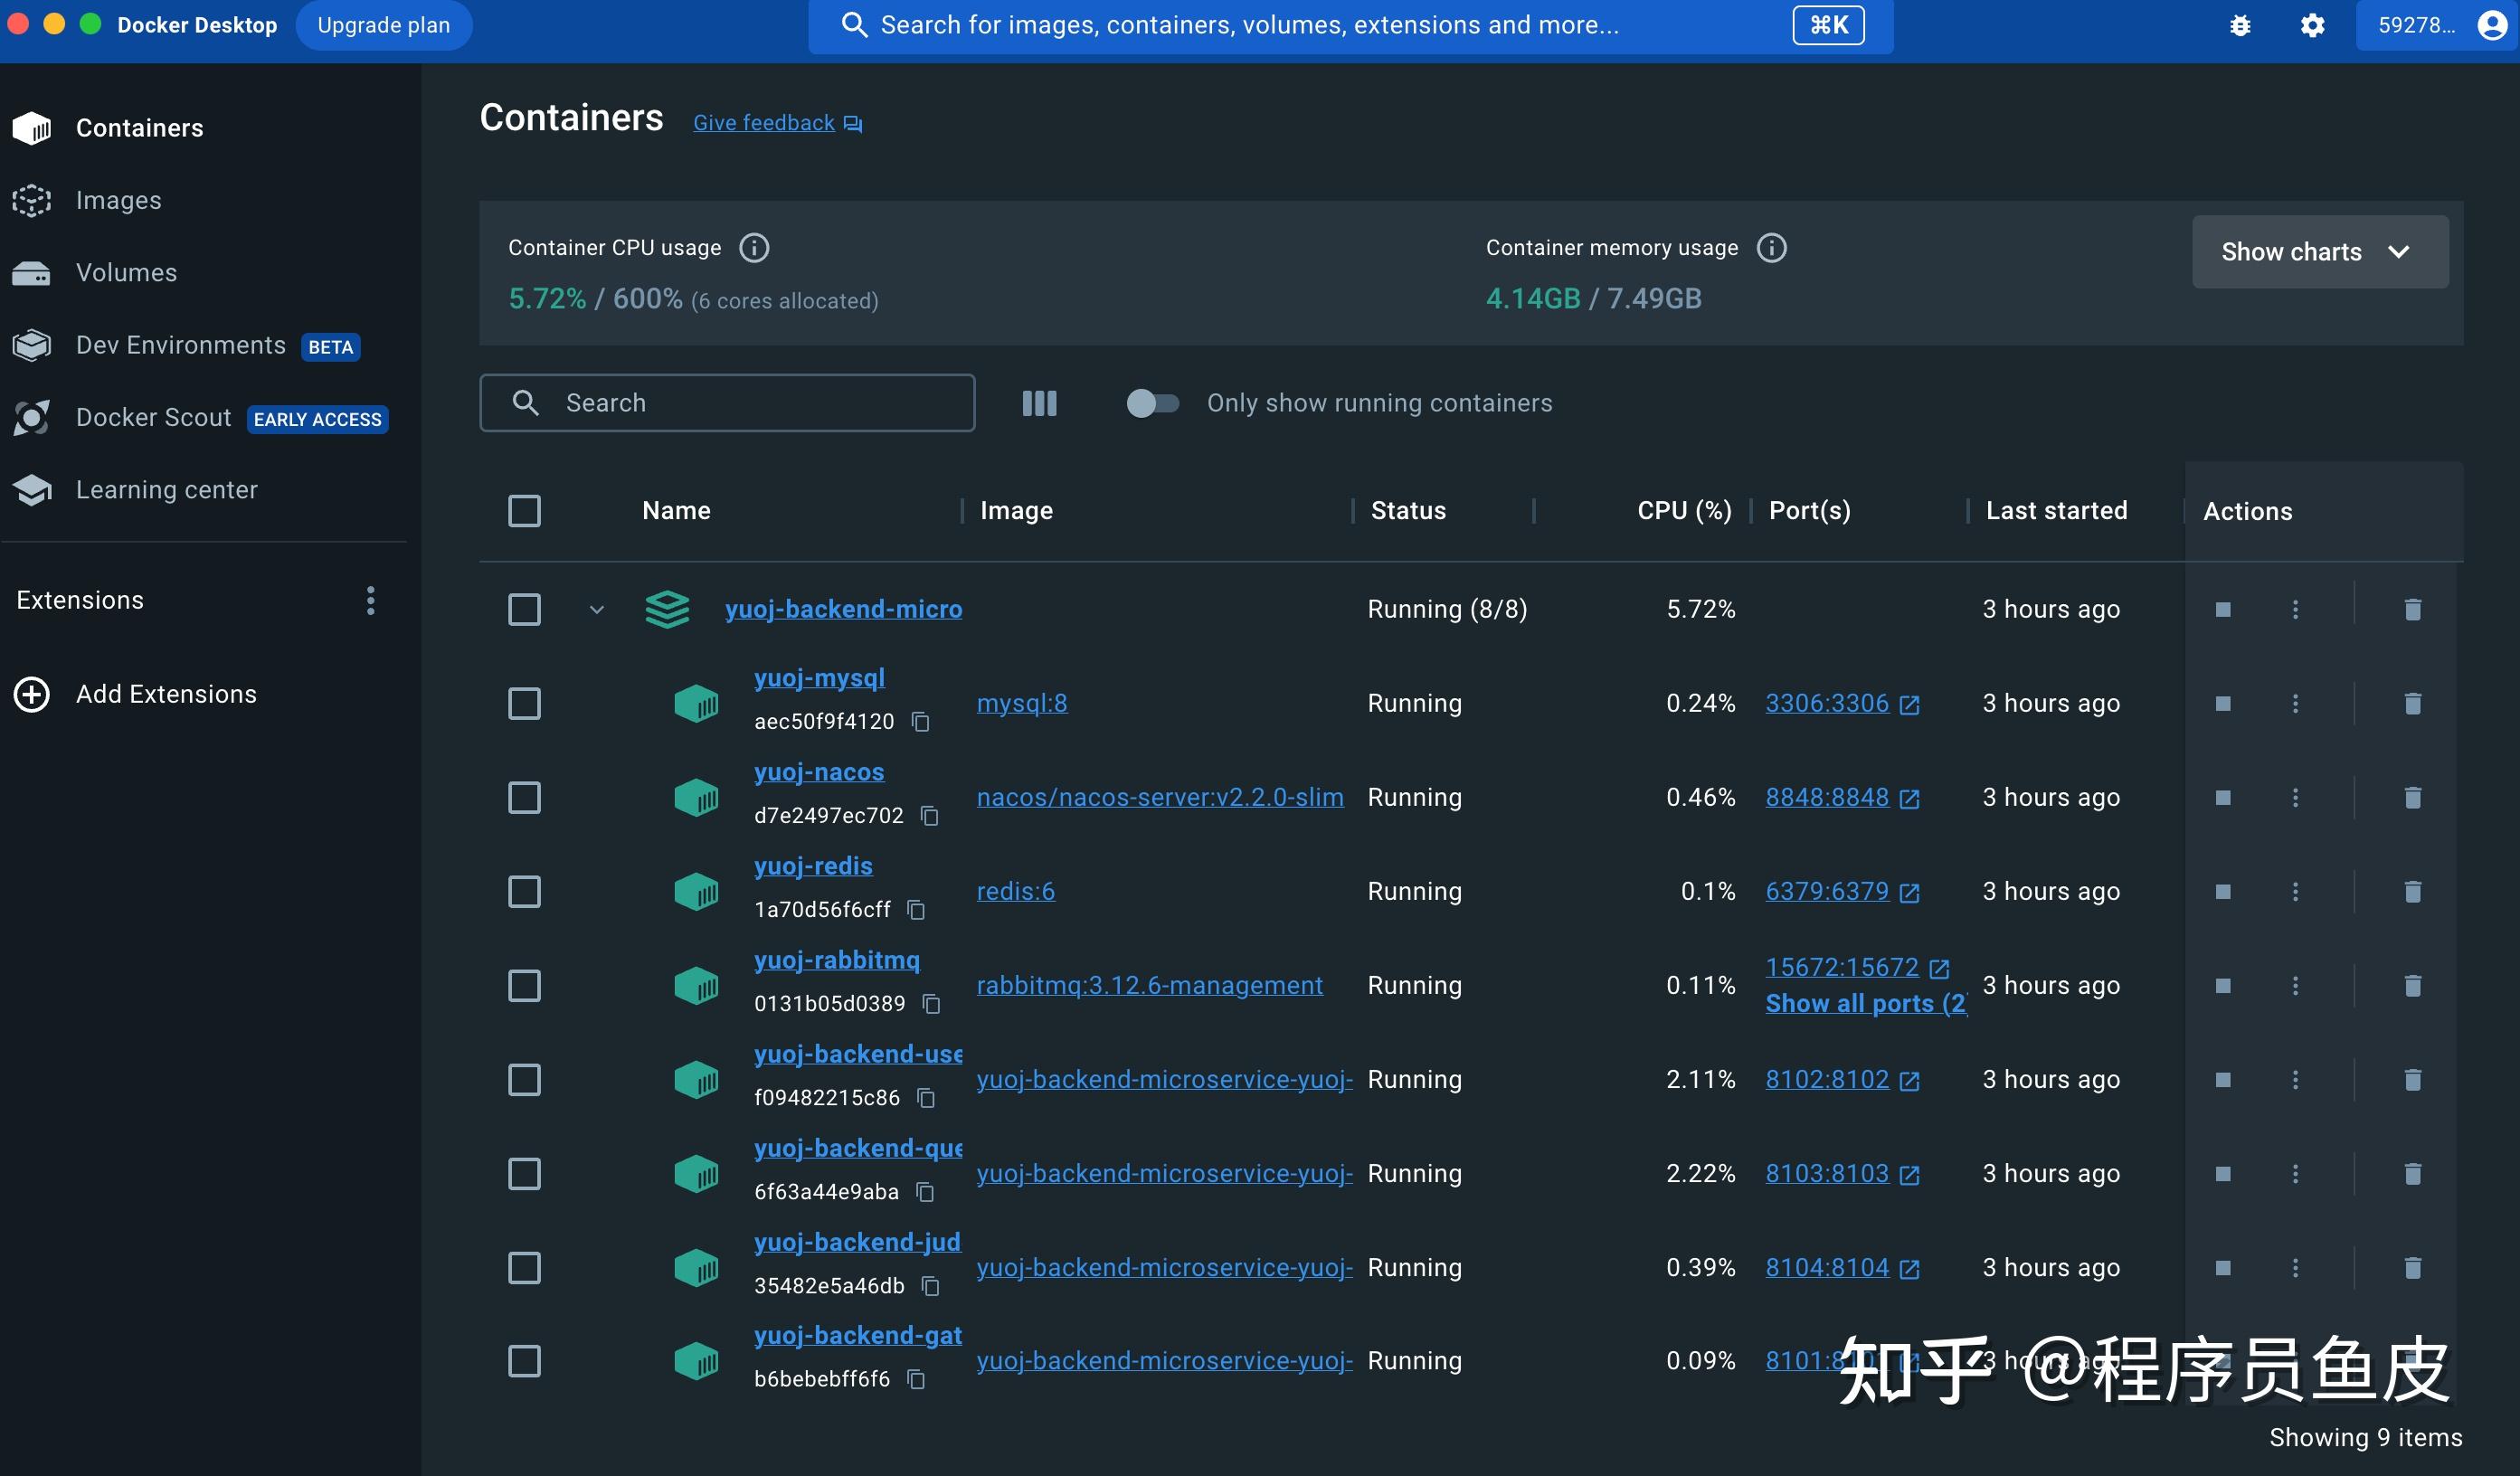The image size is (2520, 1476).
Task: Copy container ID 6f63a44e9aba
Action: tap(925, 1192)
